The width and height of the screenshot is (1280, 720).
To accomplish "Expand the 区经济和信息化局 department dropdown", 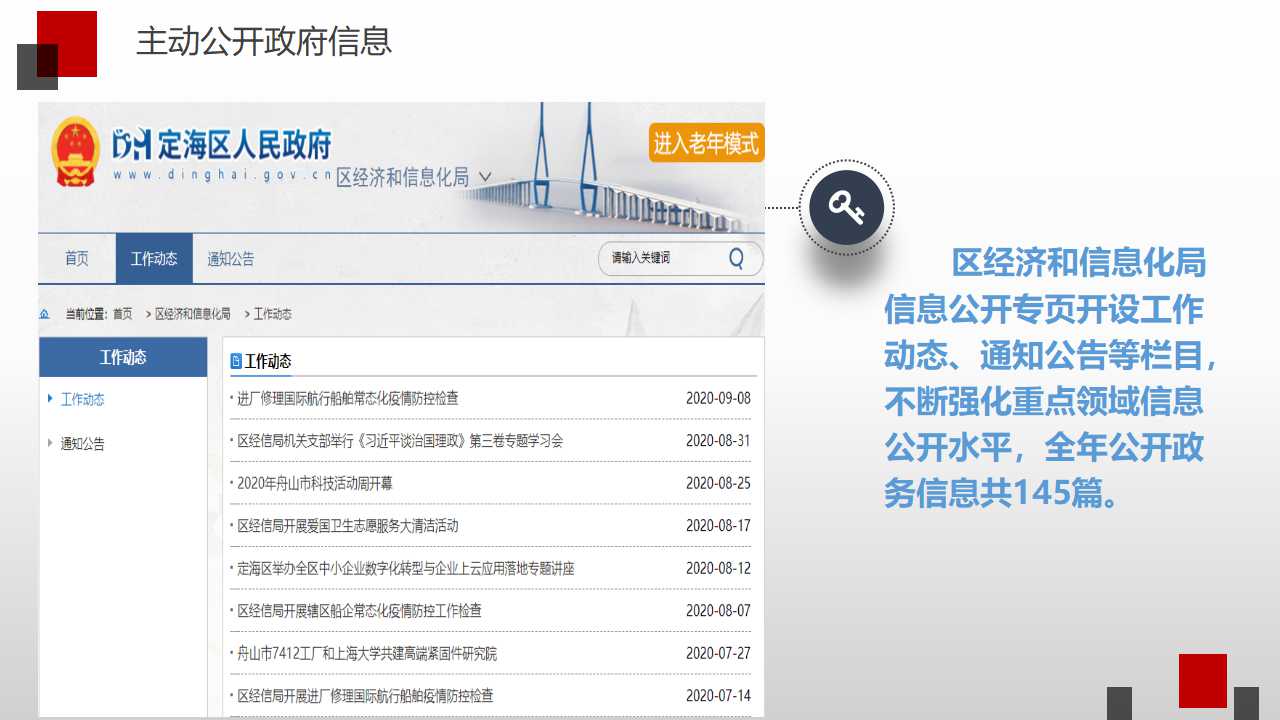I will tap(485, 177).
